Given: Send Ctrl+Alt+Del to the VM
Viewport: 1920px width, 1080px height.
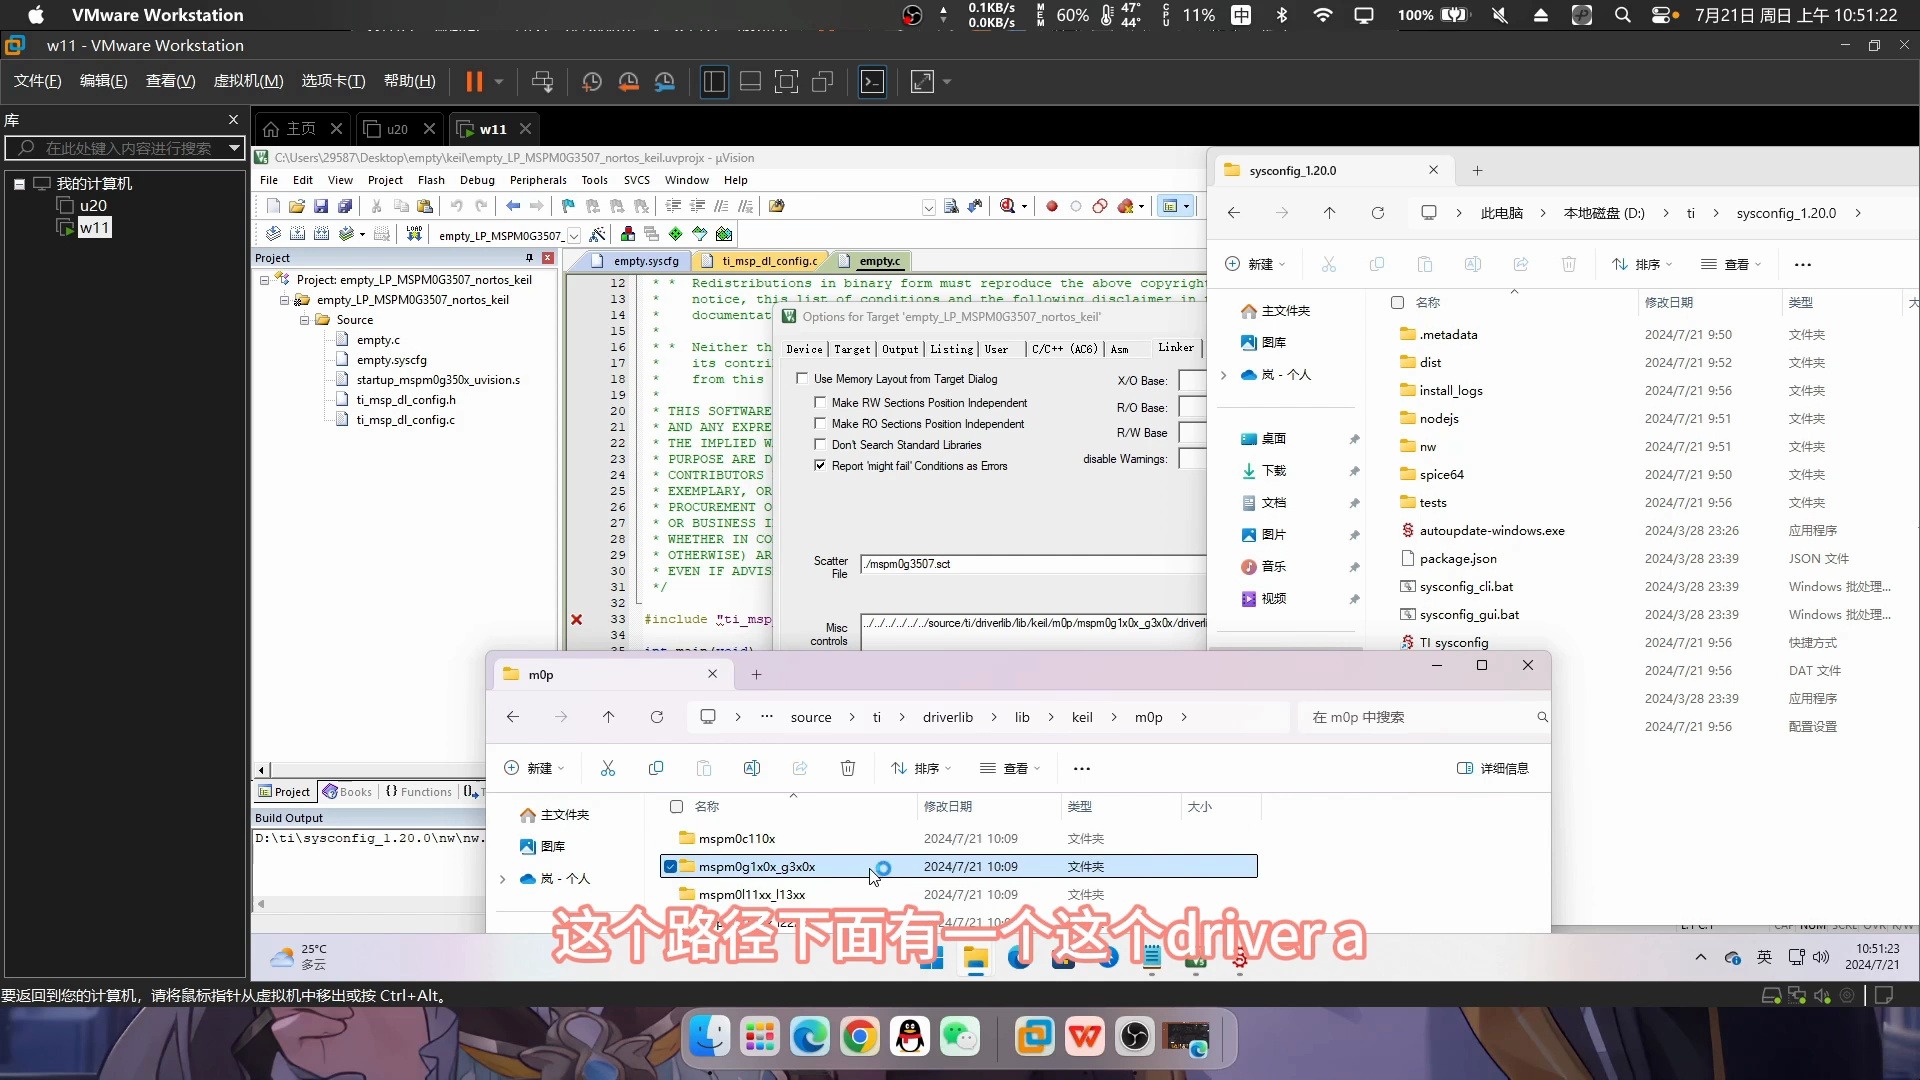Looking at the screenshot, I should pyautogui.click(x=543, y=82).
